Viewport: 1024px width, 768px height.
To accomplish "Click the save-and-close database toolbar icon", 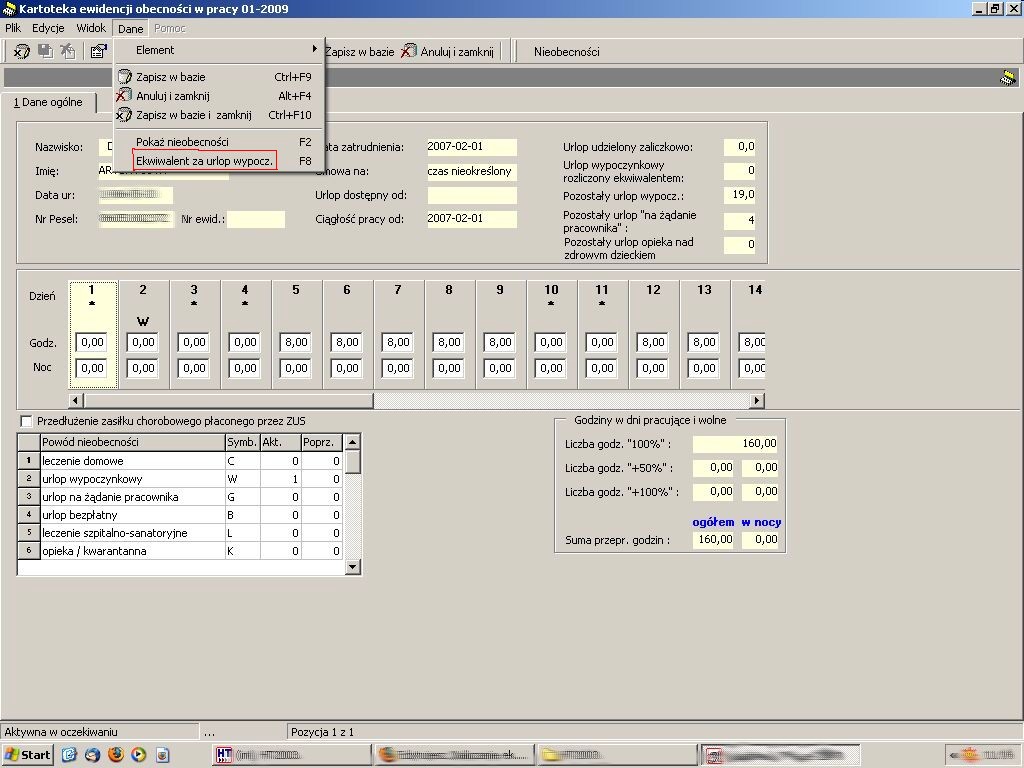I will click(22, 51).
